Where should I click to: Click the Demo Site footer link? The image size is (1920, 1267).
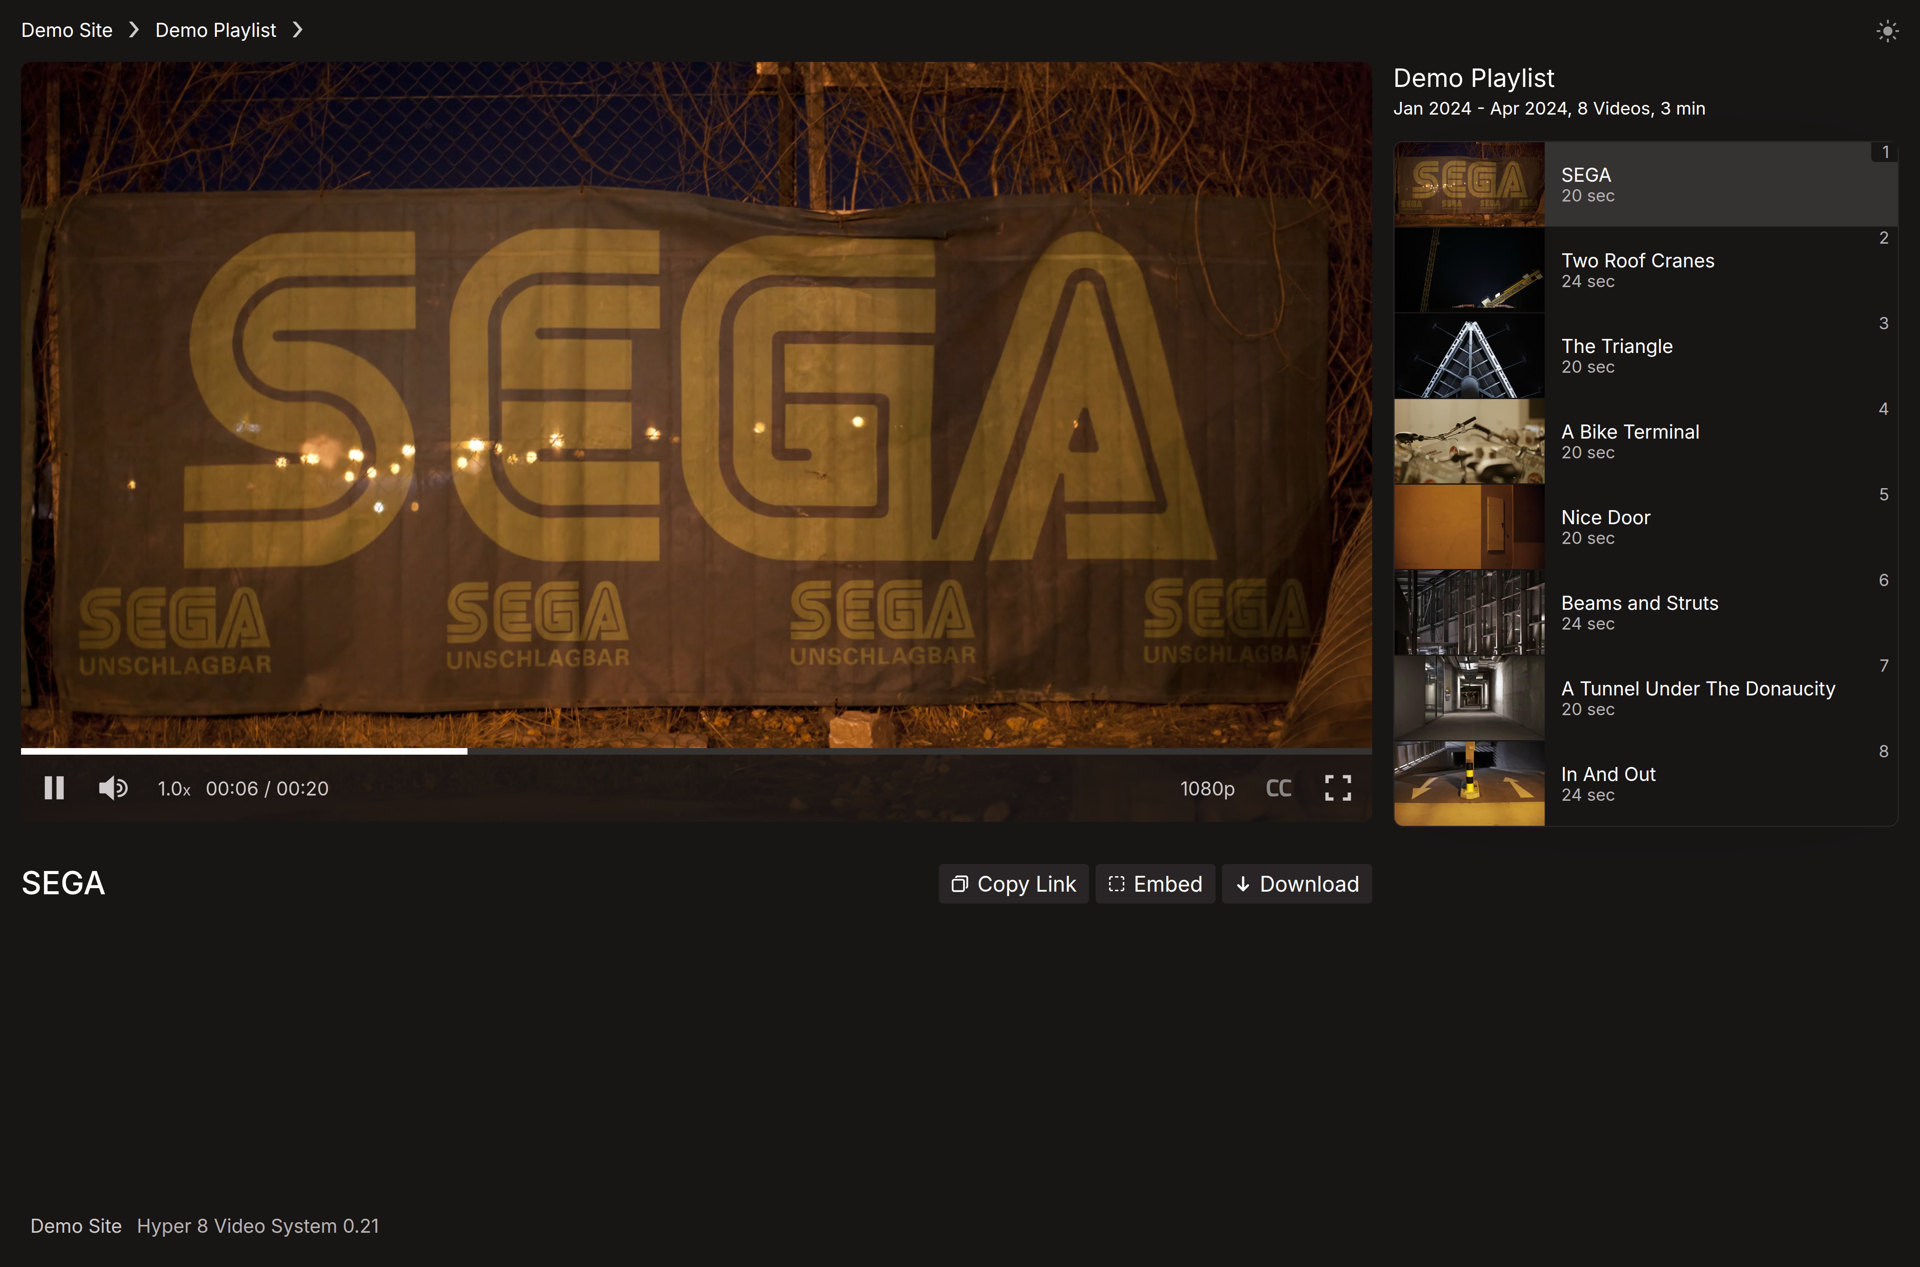pos(76,1226)
